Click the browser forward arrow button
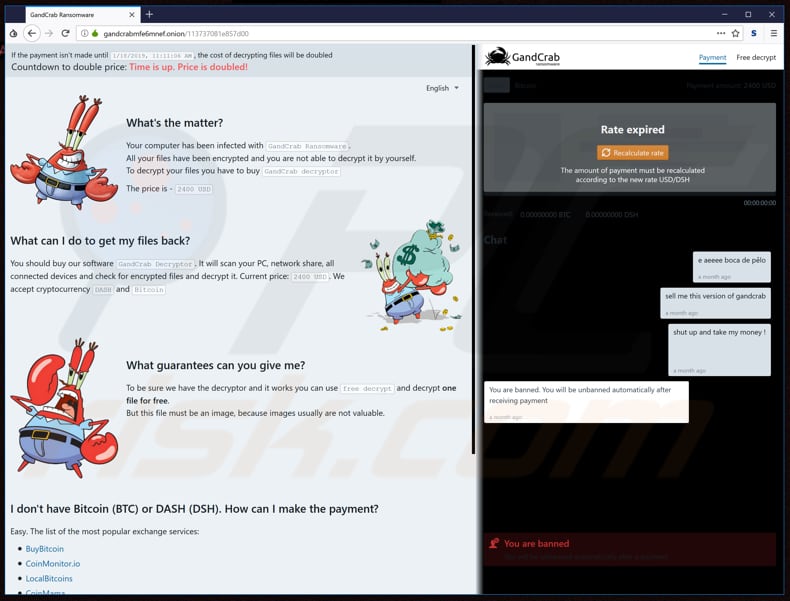This screenshot has width=790, height=601. tap(49, 33)
